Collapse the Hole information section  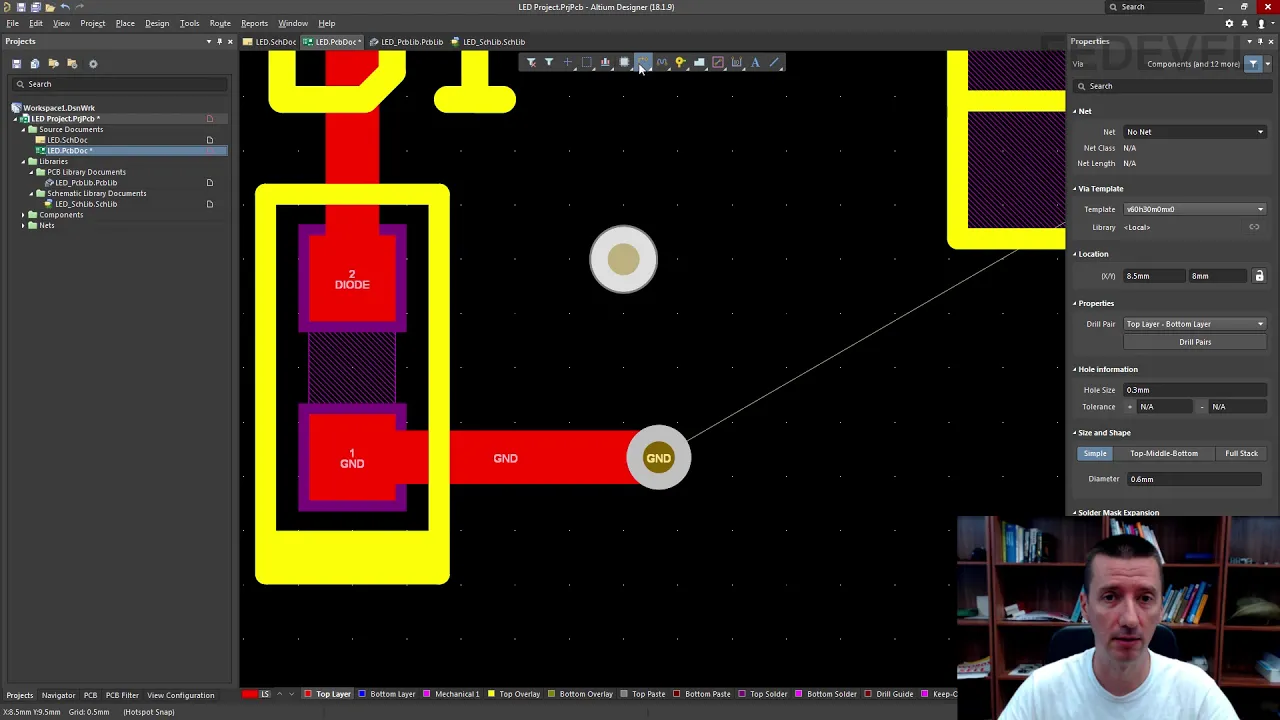pos(1075,370)
